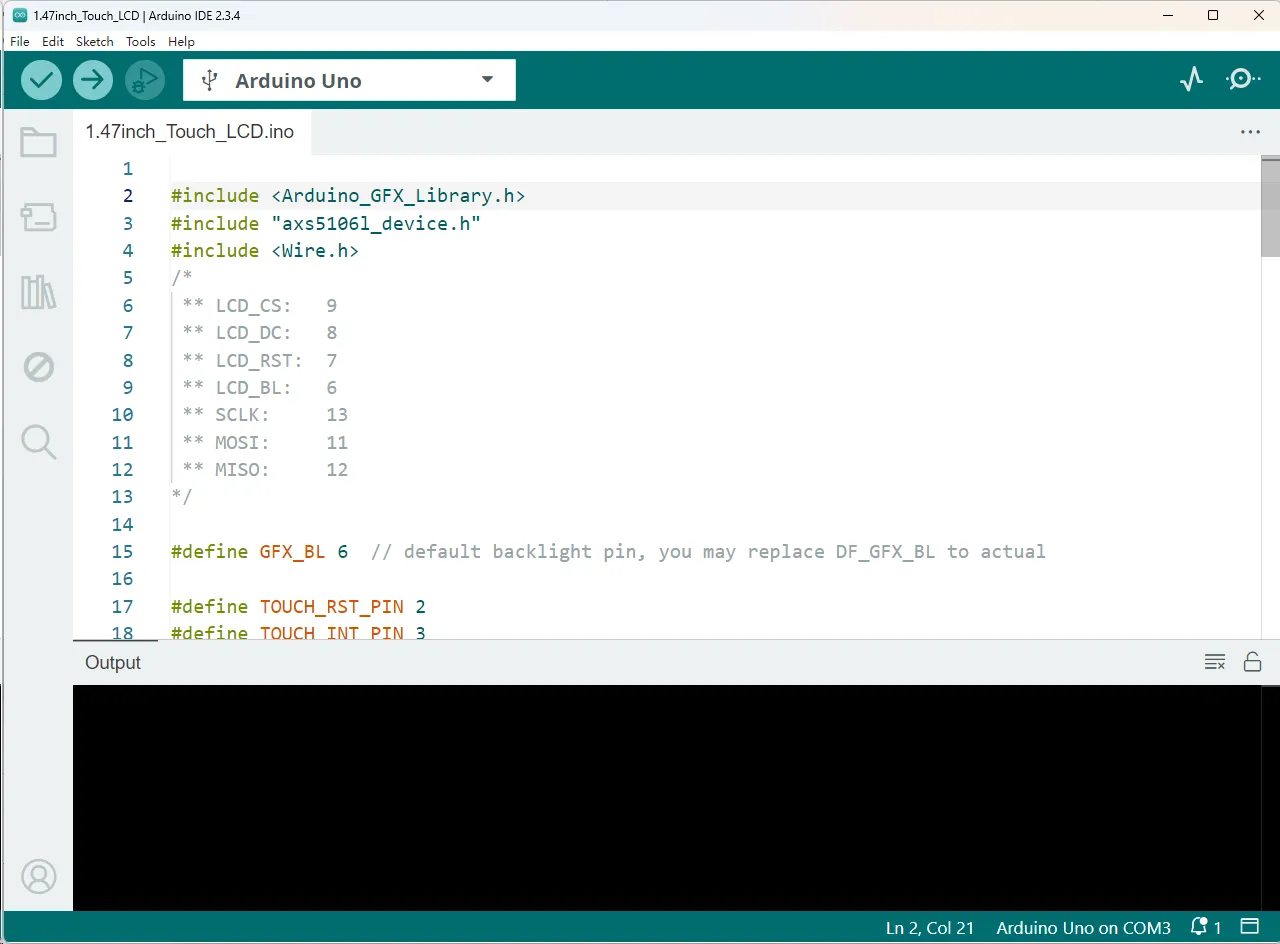Open the tab options ellipsis menu
1280x944 pixels.
coord(1250,132)
